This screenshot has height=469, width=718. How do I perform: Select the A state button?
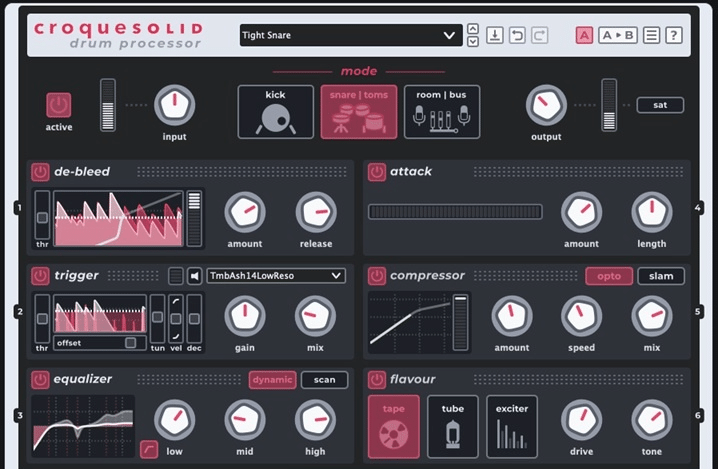[584, 35]
